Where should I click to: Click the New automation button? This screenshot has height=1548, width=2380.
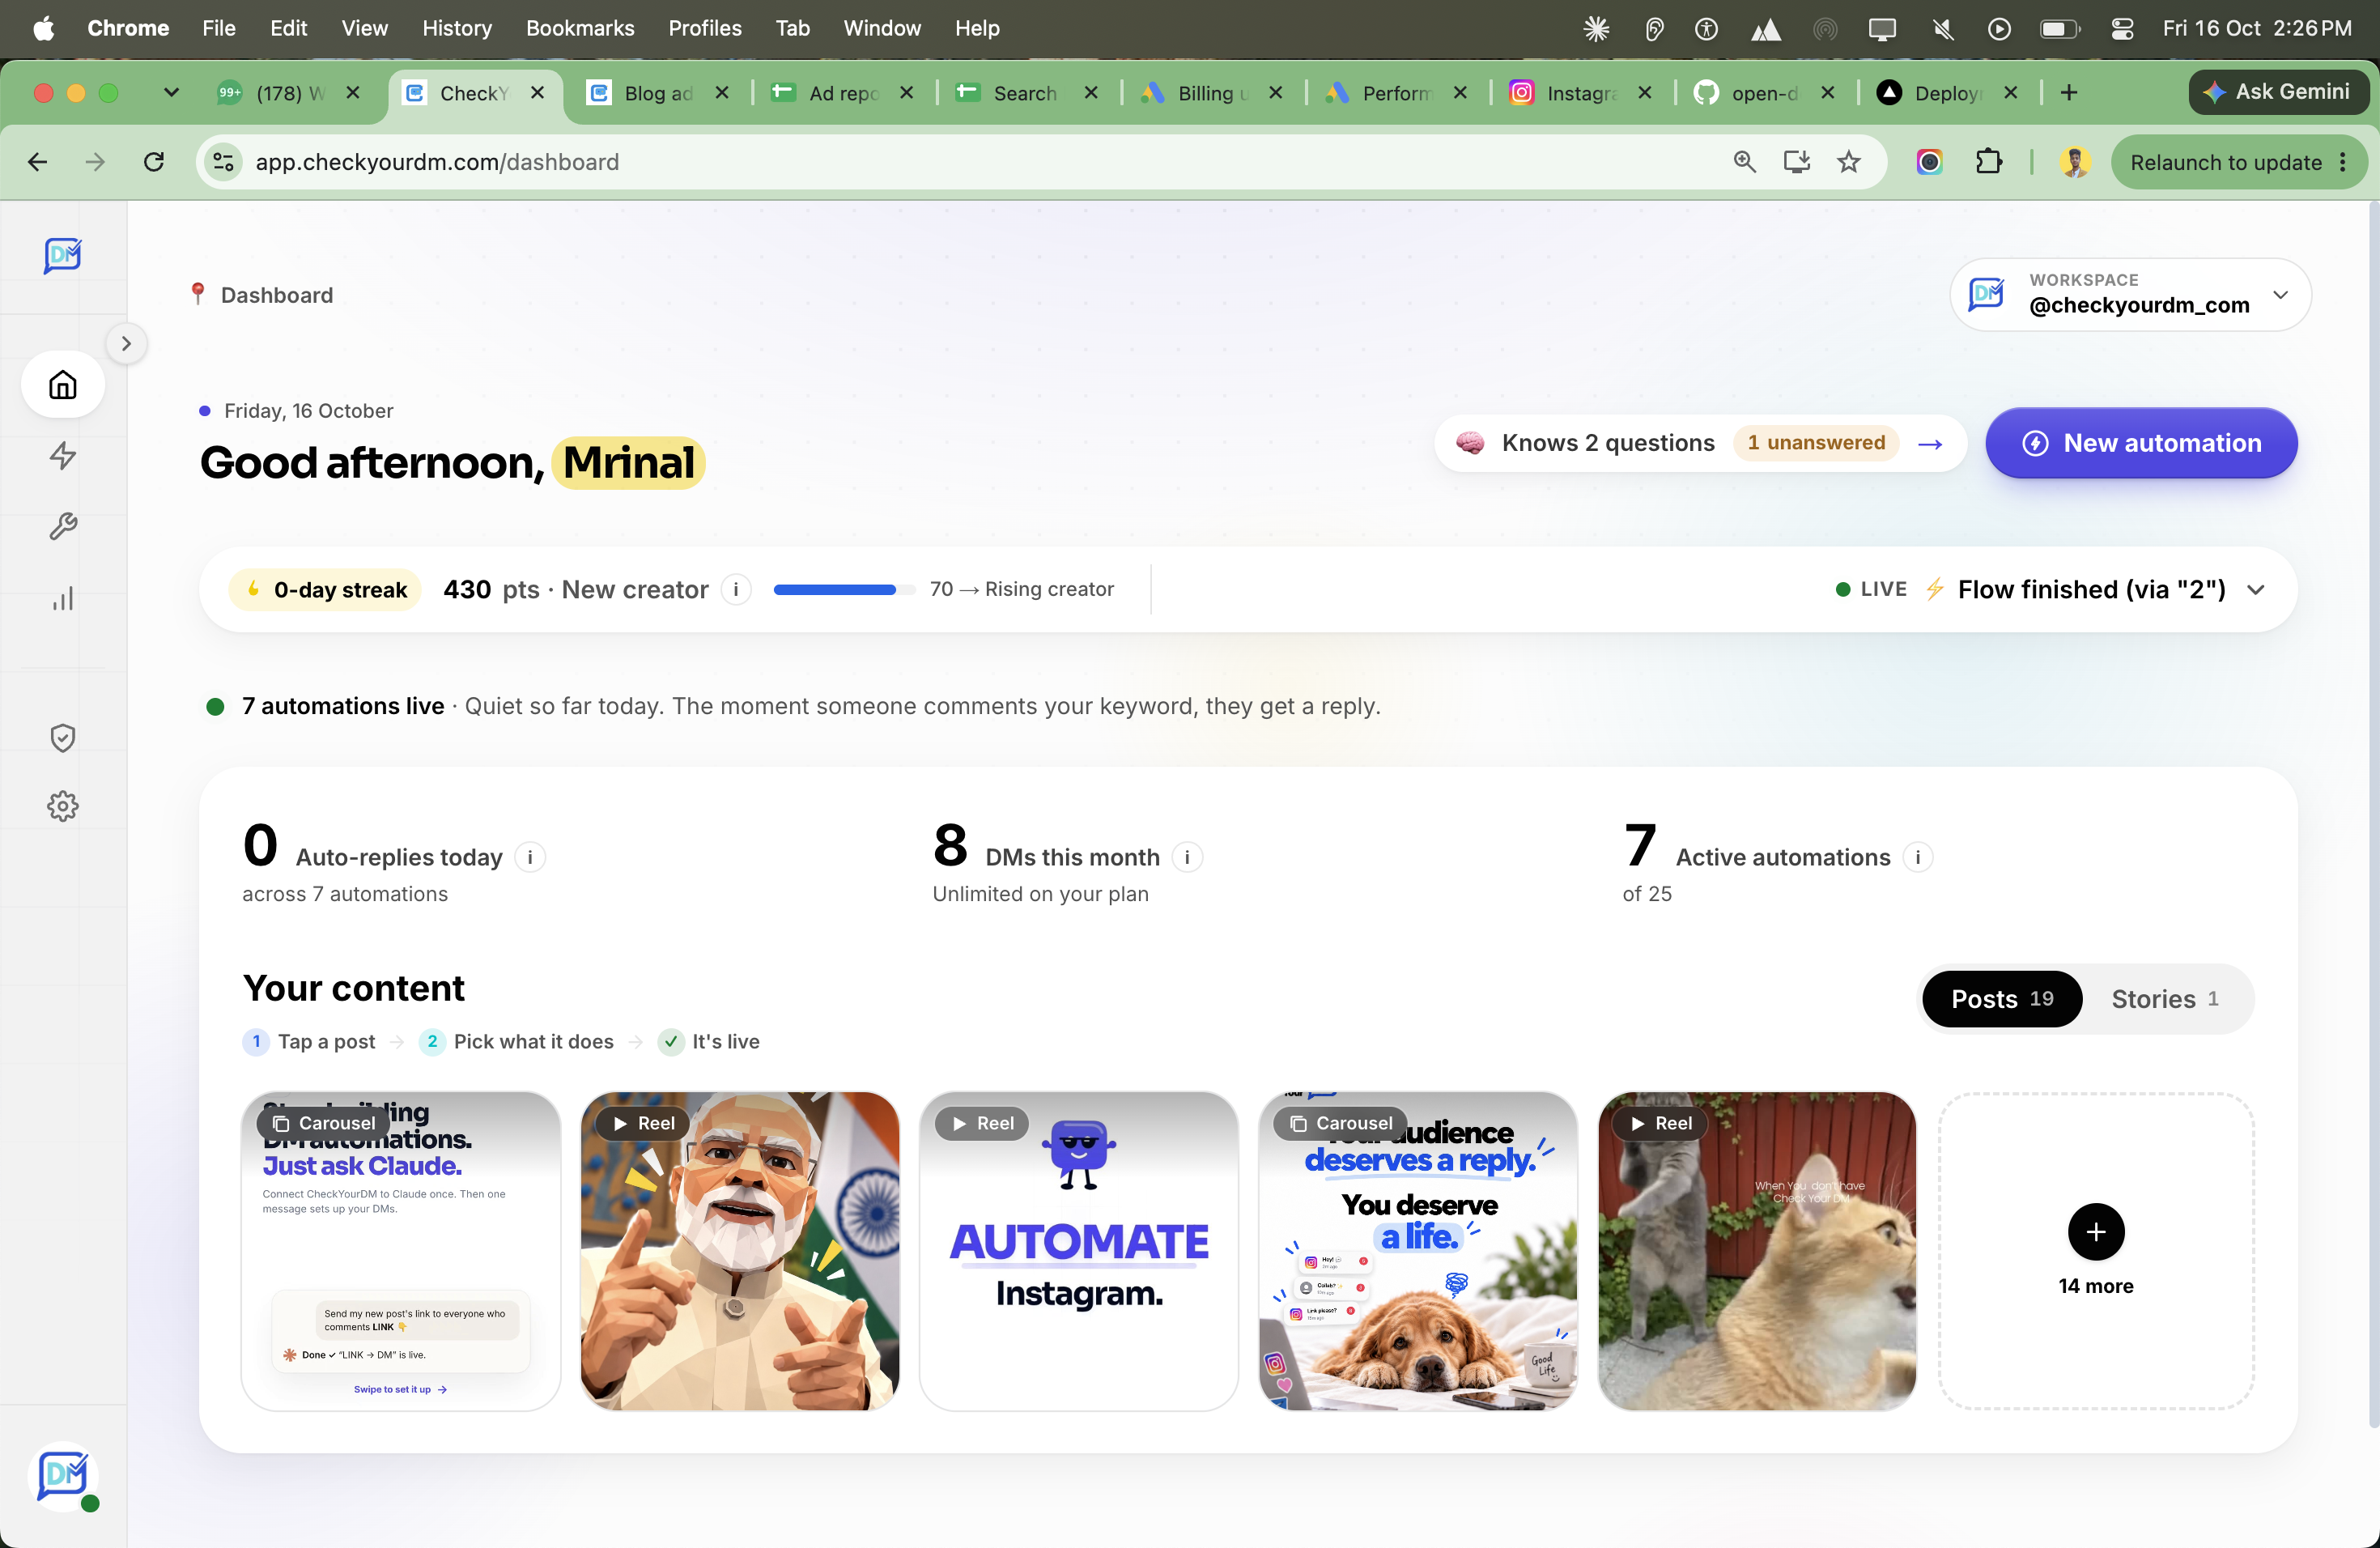[2141, 443]
